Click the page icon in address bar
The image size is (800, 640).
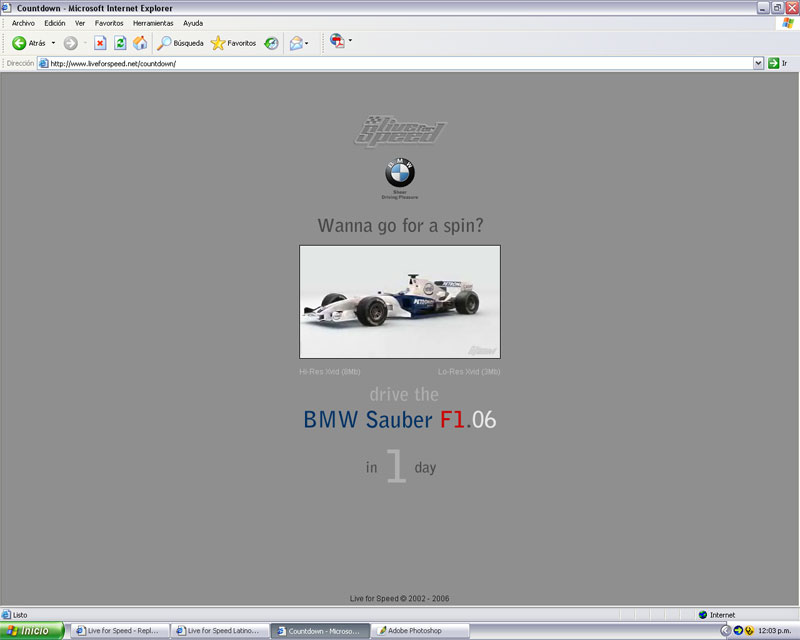click(x=44, y=63)
